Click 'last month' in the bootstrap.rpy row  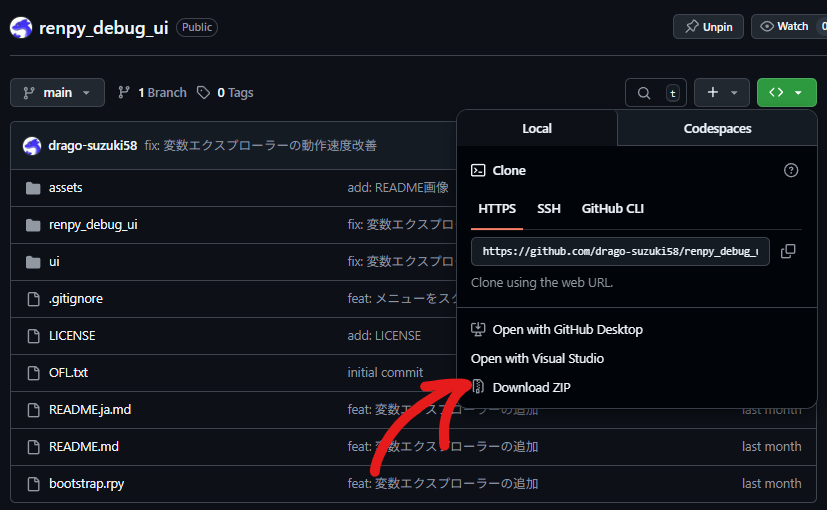coord(772,484)
